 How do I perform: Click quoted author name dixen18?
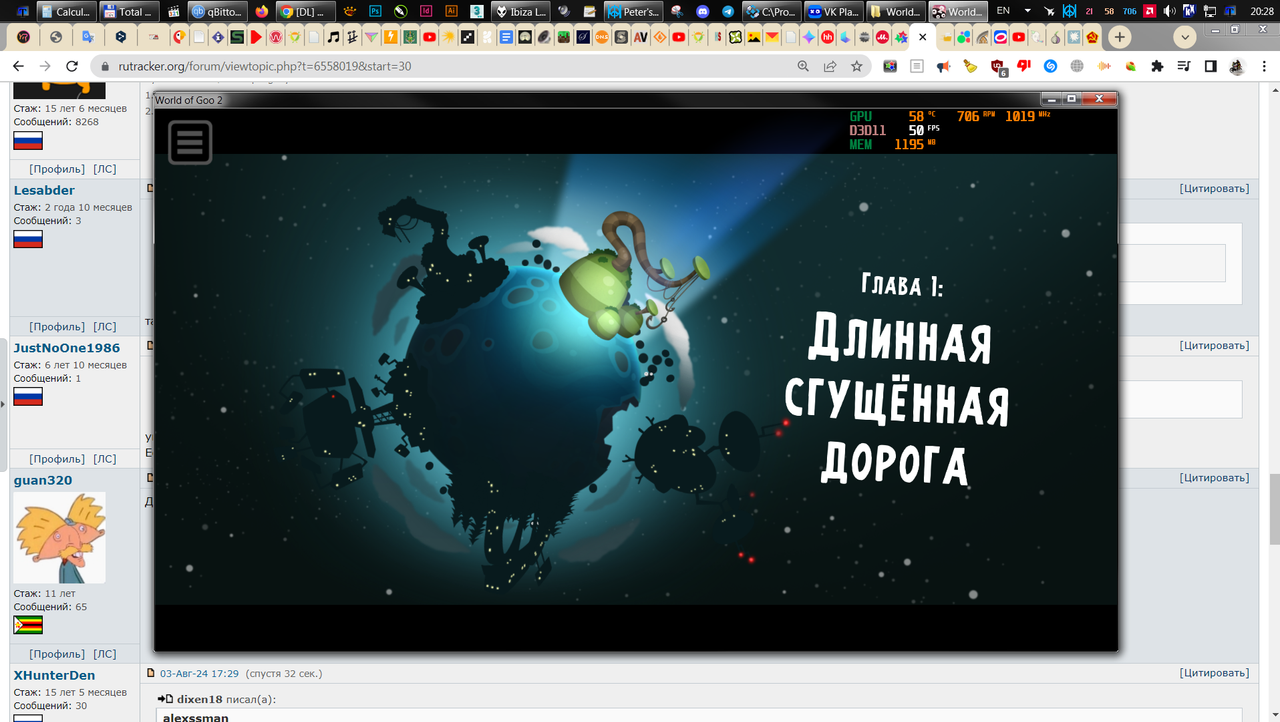pyautogui.click(x=199, y=699)
